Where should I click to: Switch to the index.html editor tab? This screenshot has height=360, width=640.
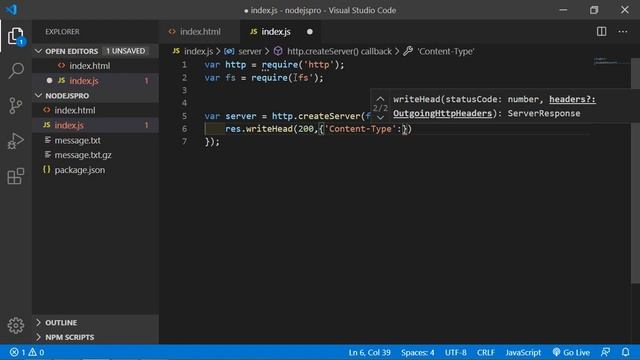[200, 32]
